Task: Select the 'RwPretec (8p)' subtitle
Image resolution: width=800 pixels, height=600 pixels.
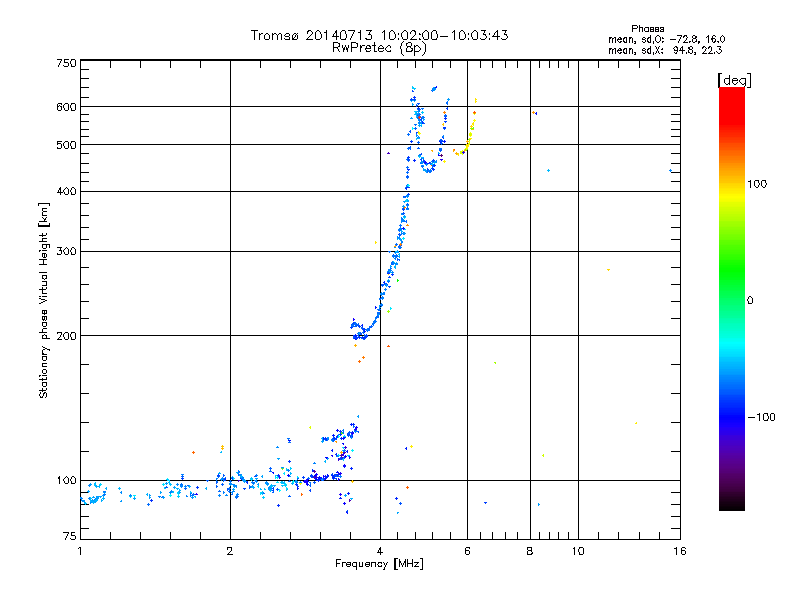Action: 379,48
